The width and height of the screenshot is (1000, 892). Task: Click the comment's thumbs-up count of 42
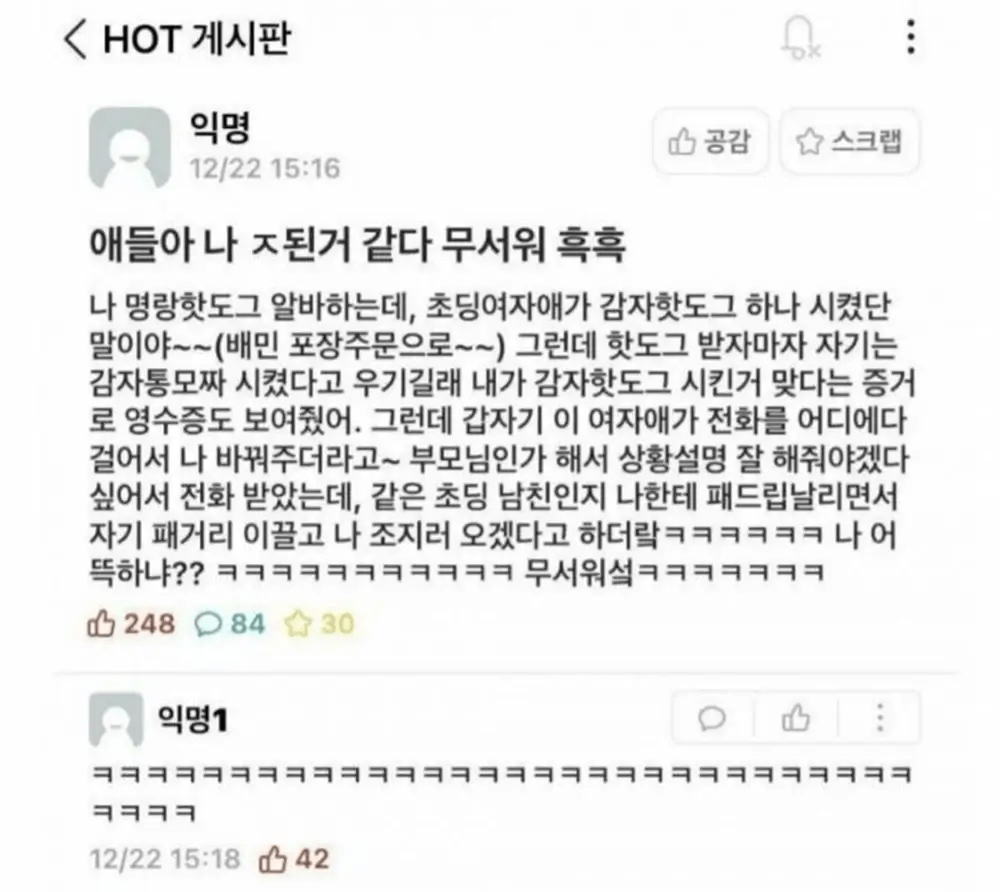coord(312,859)
